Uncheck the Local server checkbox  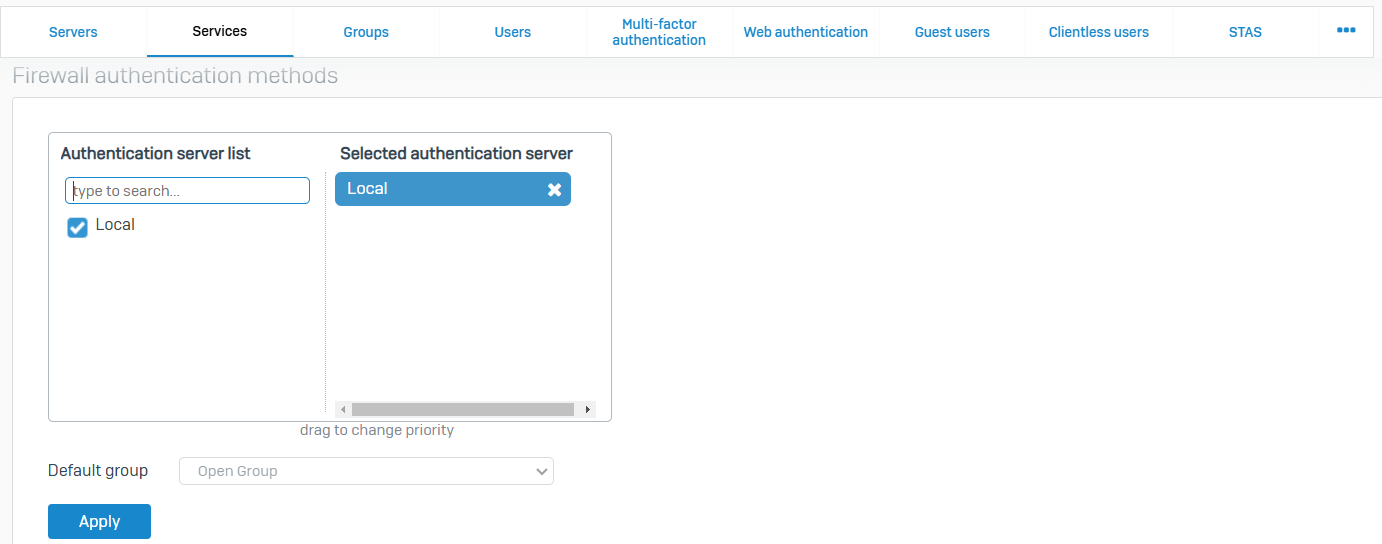(x=77, y=228)
